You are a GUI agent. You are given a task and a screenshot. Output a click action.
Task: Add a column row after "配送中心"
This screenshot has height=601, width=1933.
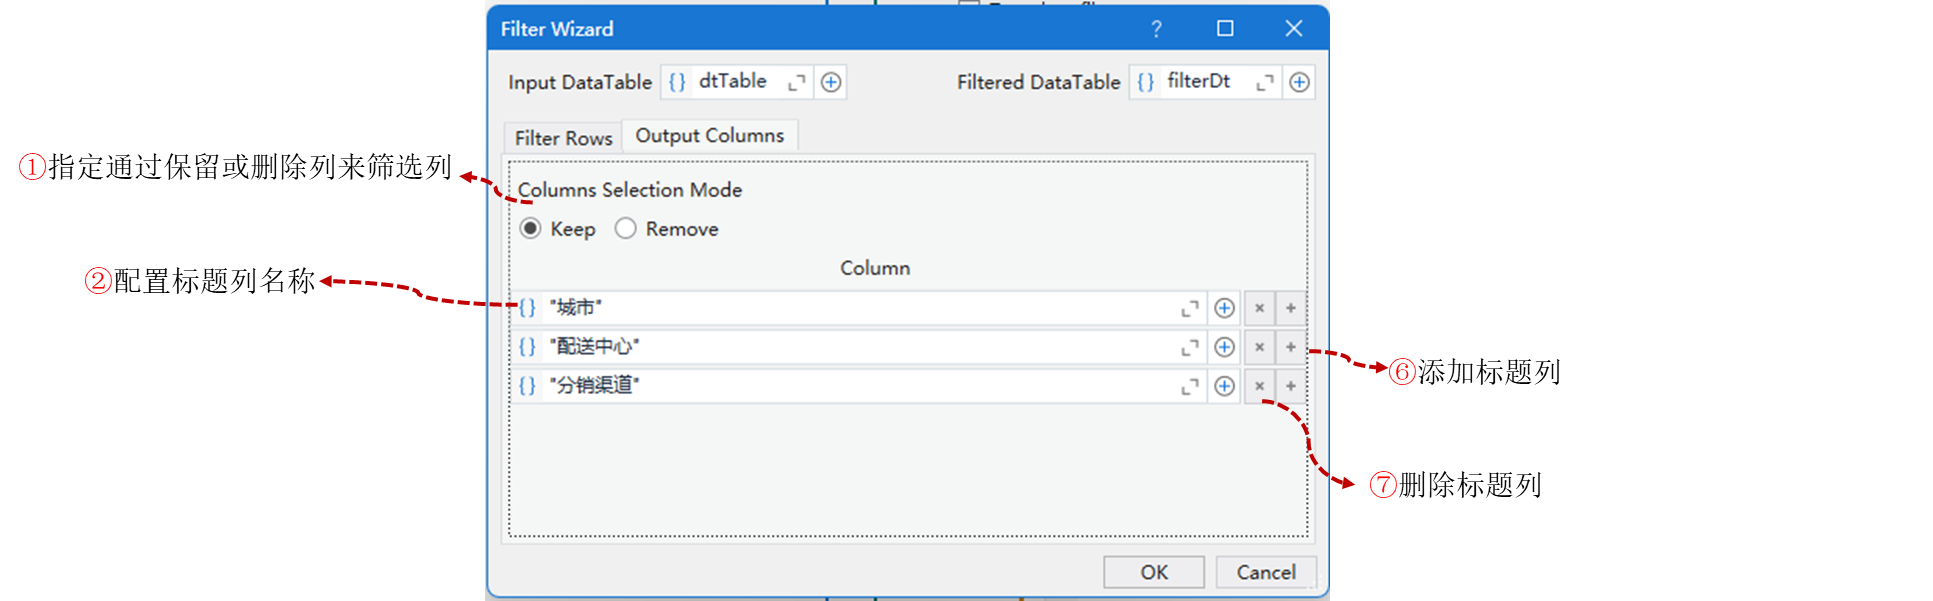click(x=1291, y=347)
